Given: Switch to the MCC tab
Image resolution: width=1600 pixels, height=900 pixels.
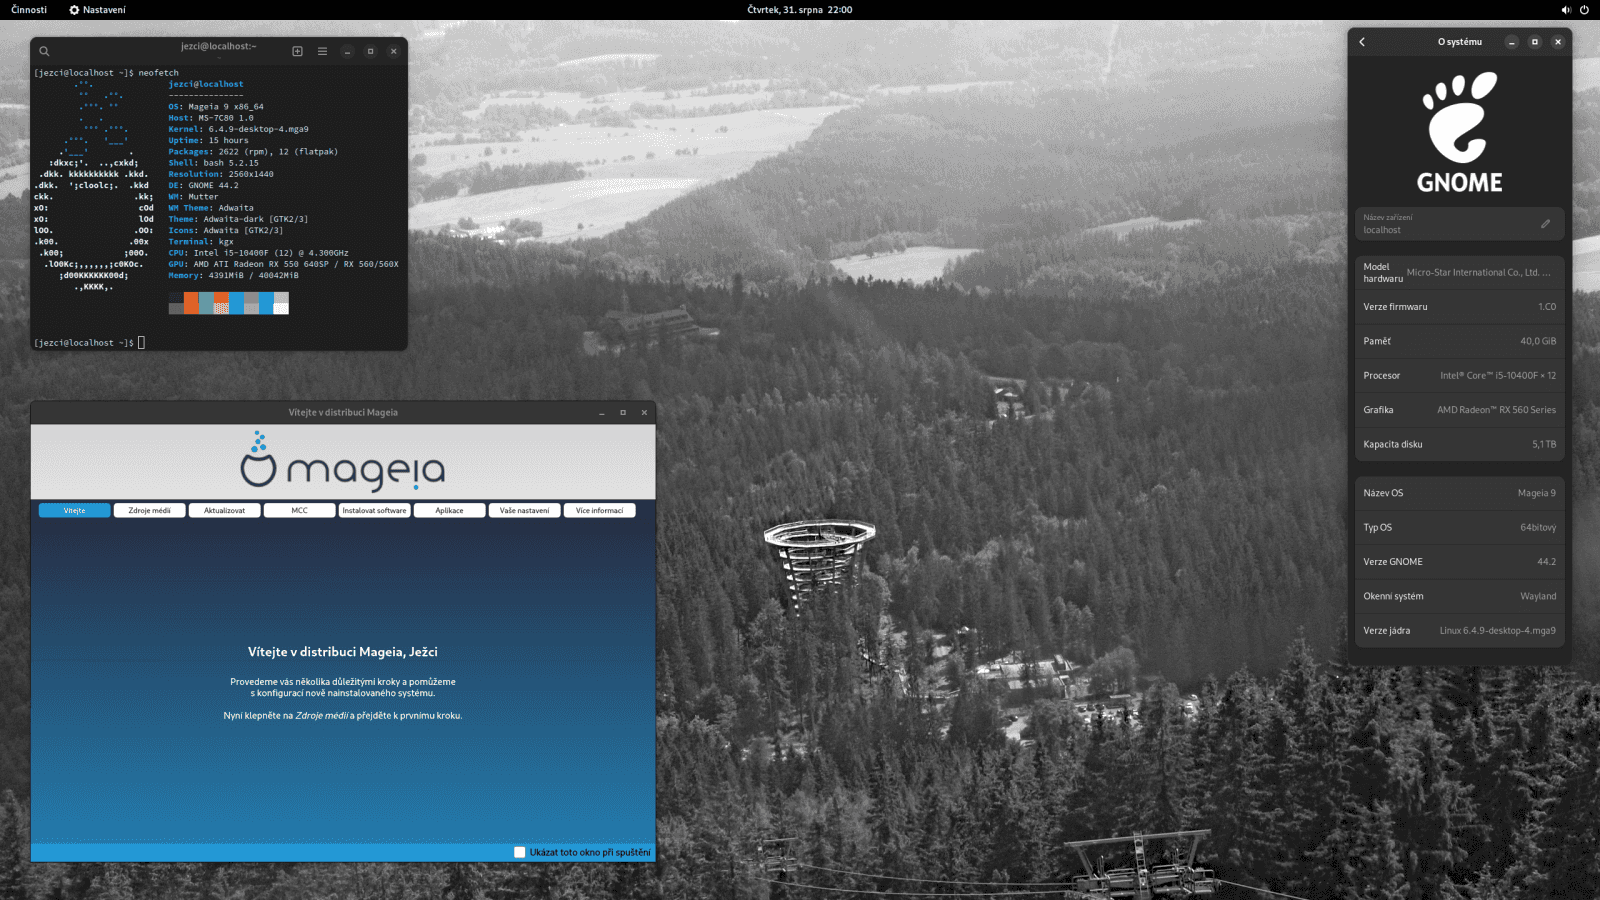Looking at the screenshot, I should point(300,510).
